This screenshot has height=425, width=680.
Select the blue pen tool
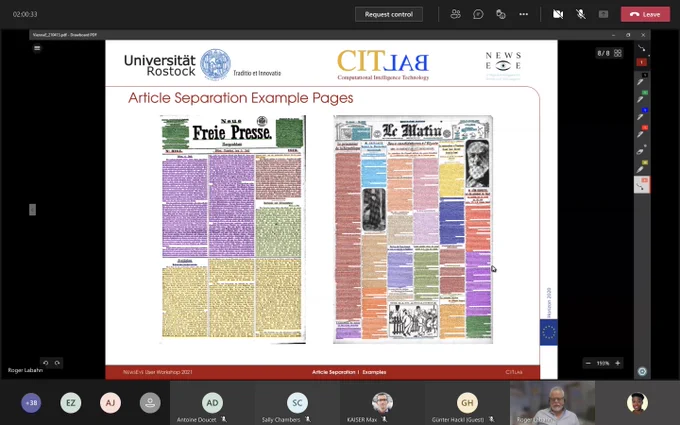click(641, 115)
